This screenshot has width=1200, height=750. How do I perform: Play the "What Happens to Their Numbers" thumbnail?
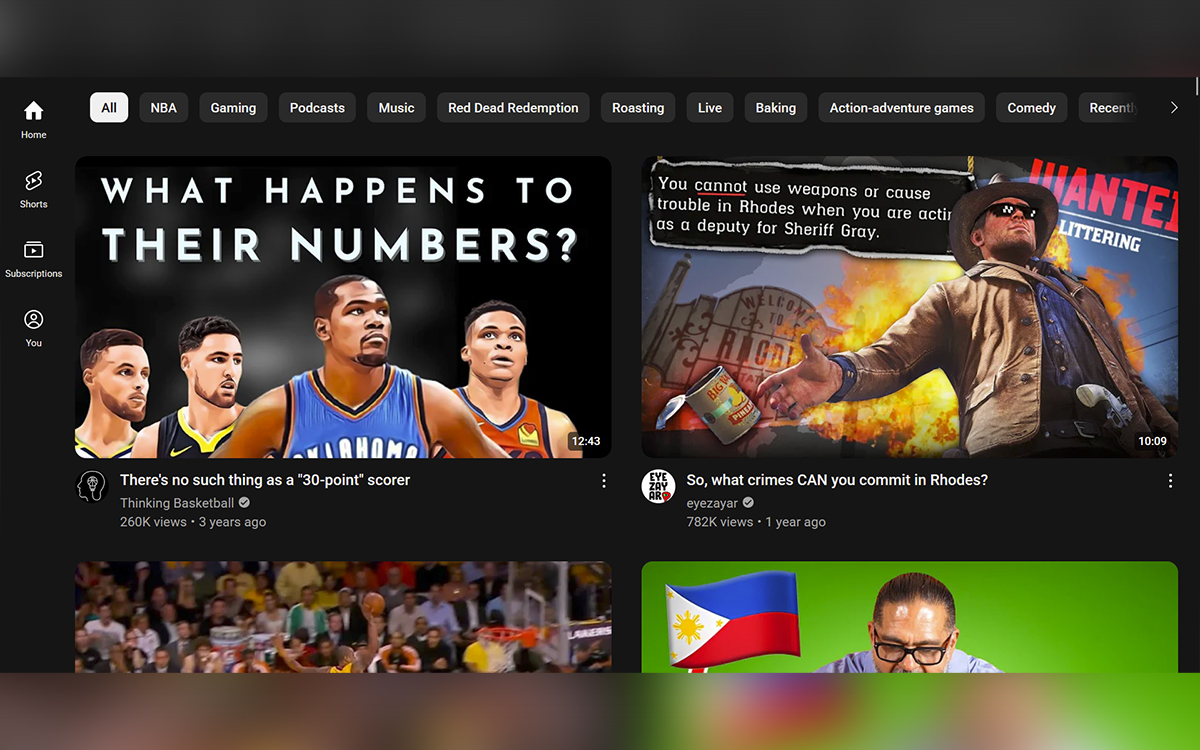pos(343,307)
